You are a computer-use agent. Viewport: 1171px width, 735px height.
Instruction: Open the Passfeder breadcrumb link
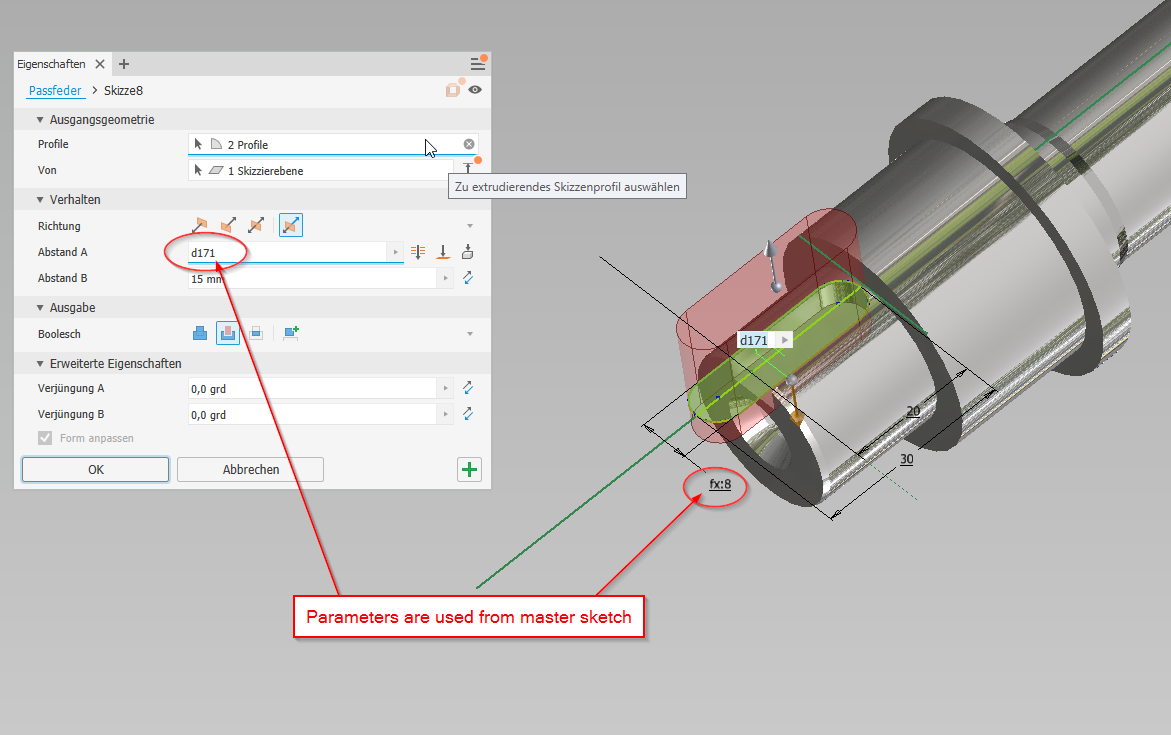[55, 90]
